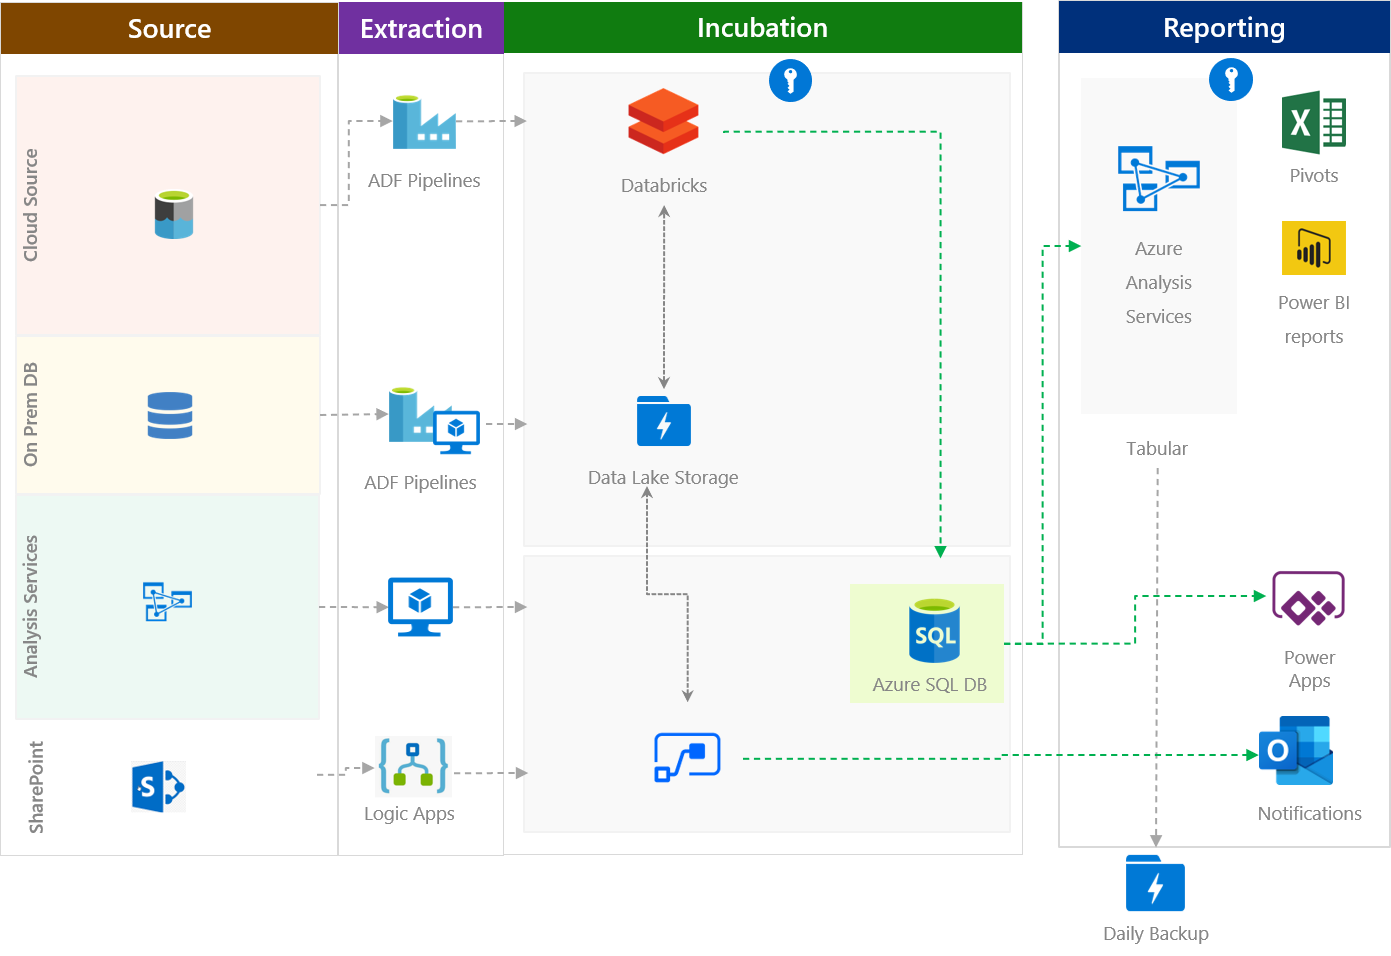The height and width of the screenshot is (956, 1391).
Task: Click the Source column header
Action: [x=169, y=28]
